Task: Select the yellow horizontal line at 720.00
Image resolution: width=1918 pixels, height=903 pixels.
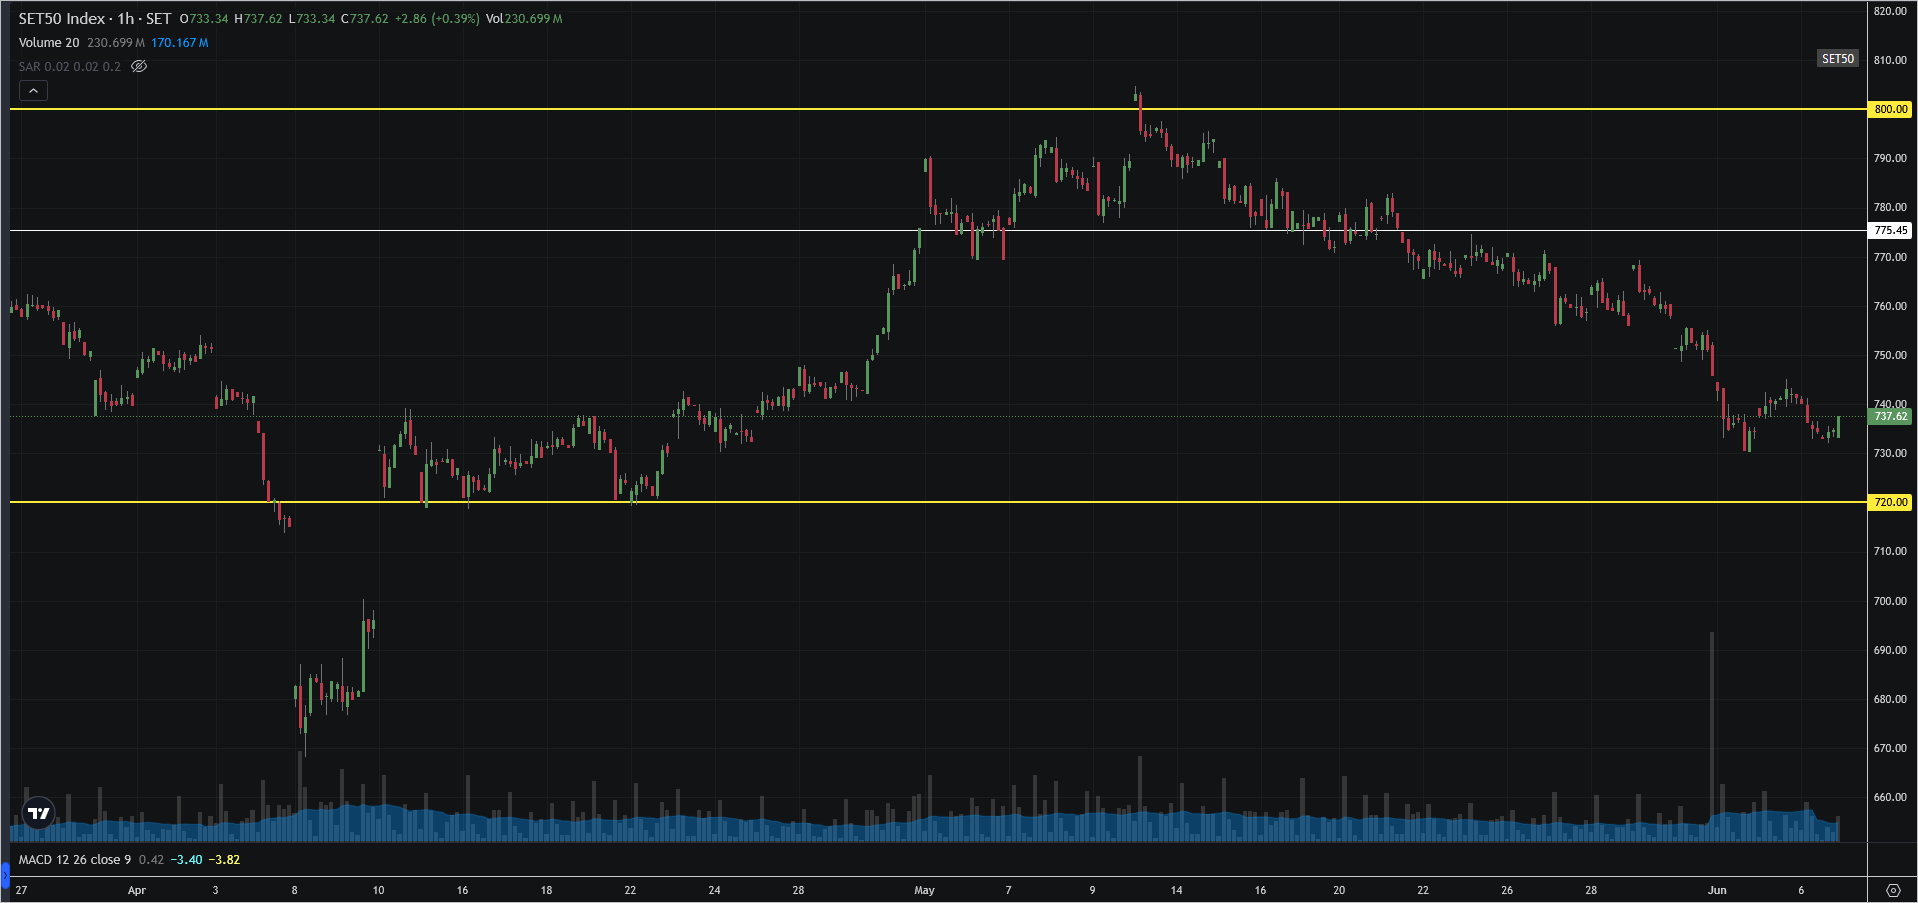Action: pyautogui.click(x=938, y=502)
